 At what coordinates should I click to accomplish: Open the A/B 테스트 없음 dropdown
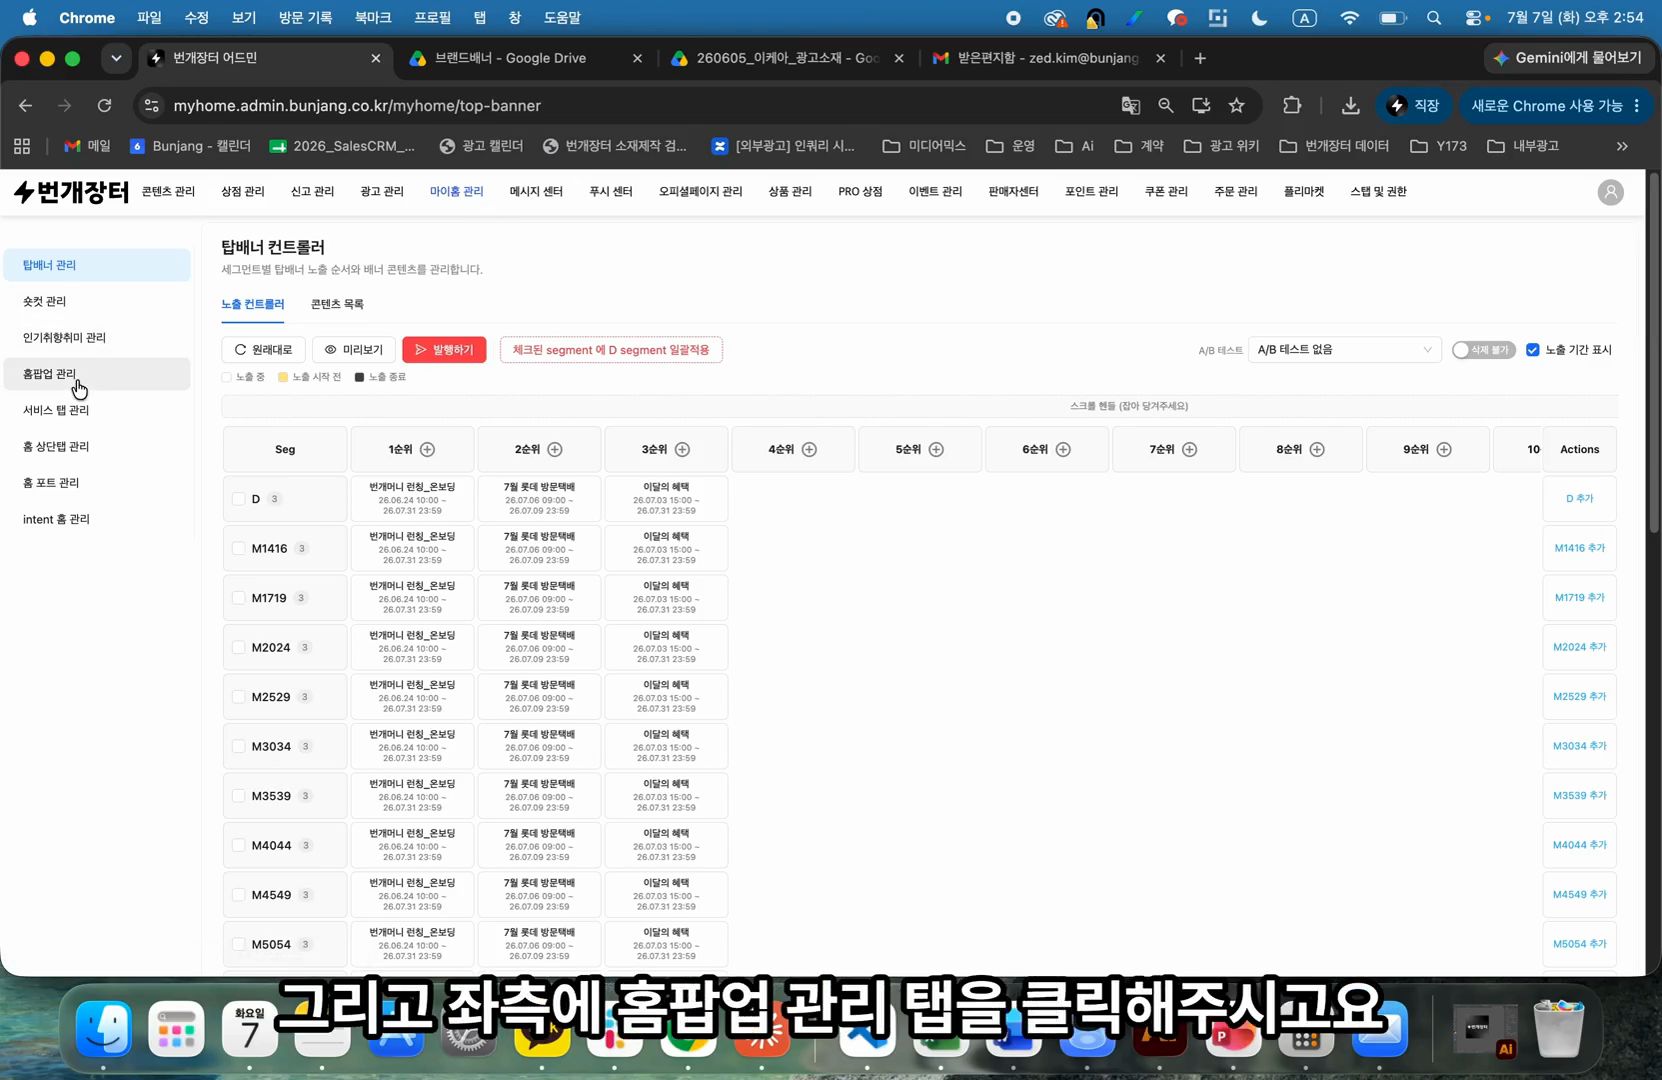pos(1344,350)
